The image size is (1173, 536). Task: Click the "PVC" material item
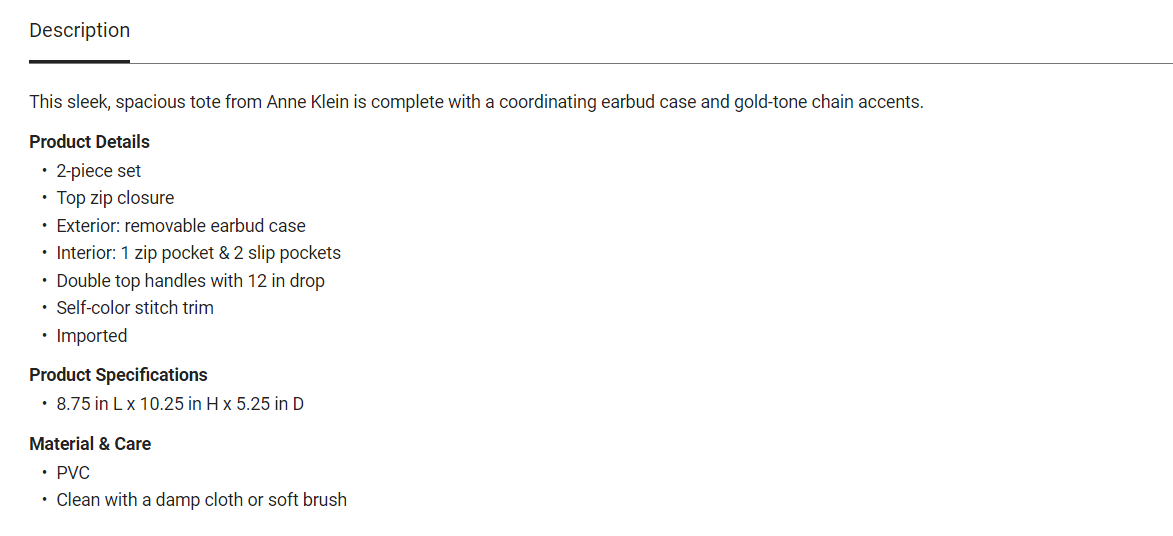pos(73,473)
